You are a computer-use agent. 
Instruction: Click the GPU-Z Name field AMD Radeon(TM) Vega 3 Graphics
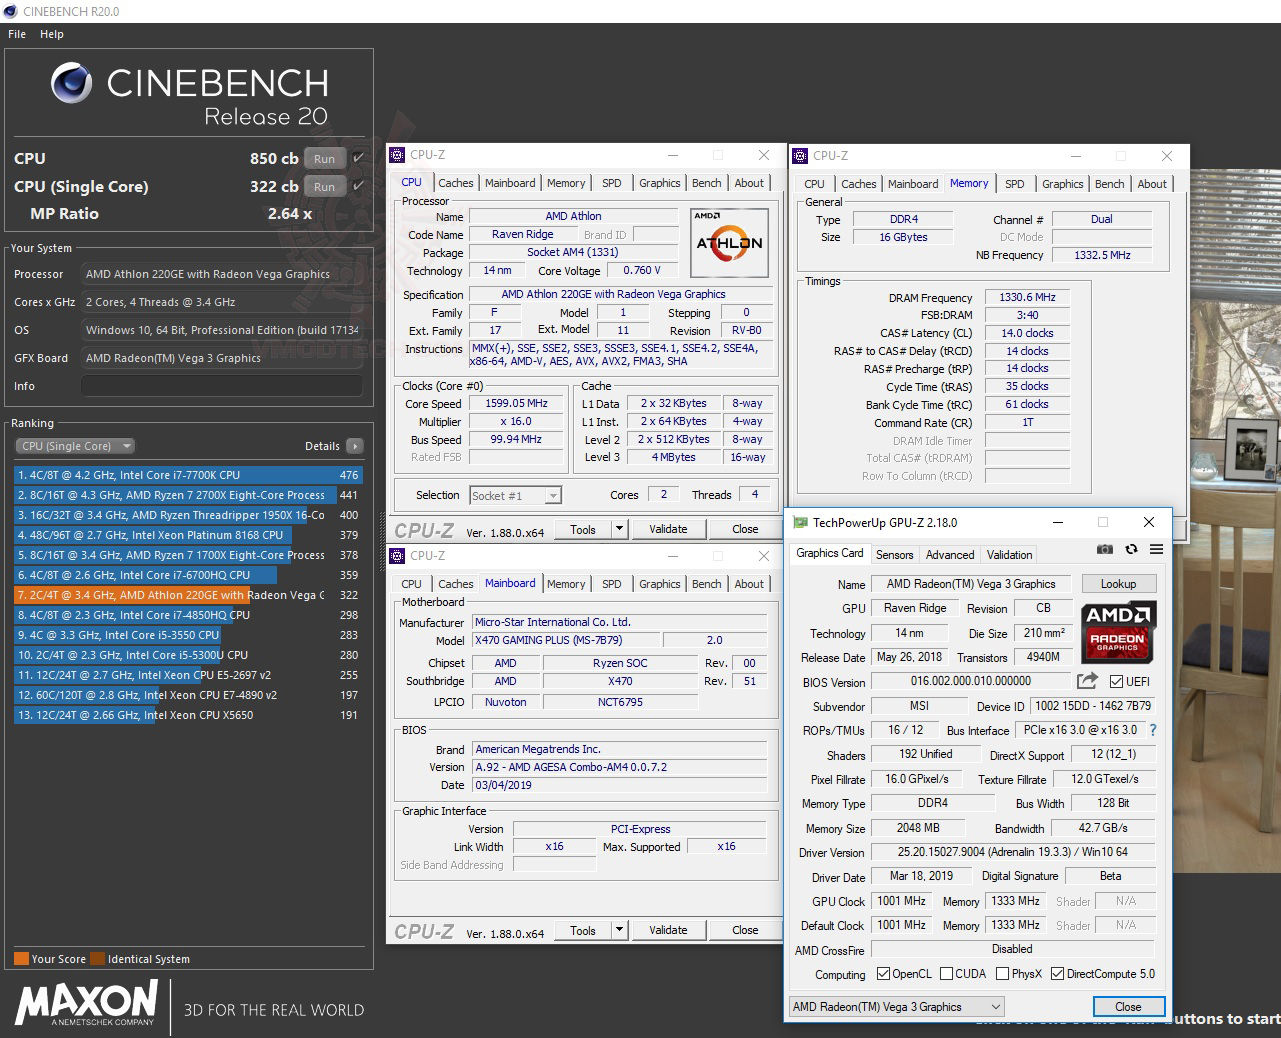[x=971, y=584]
